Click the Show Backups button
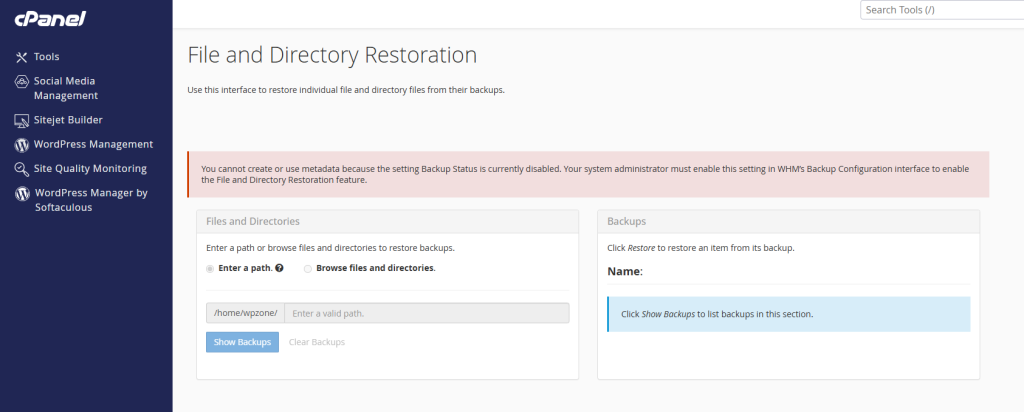Viewport: 1024px width, 412px height. 242,342
